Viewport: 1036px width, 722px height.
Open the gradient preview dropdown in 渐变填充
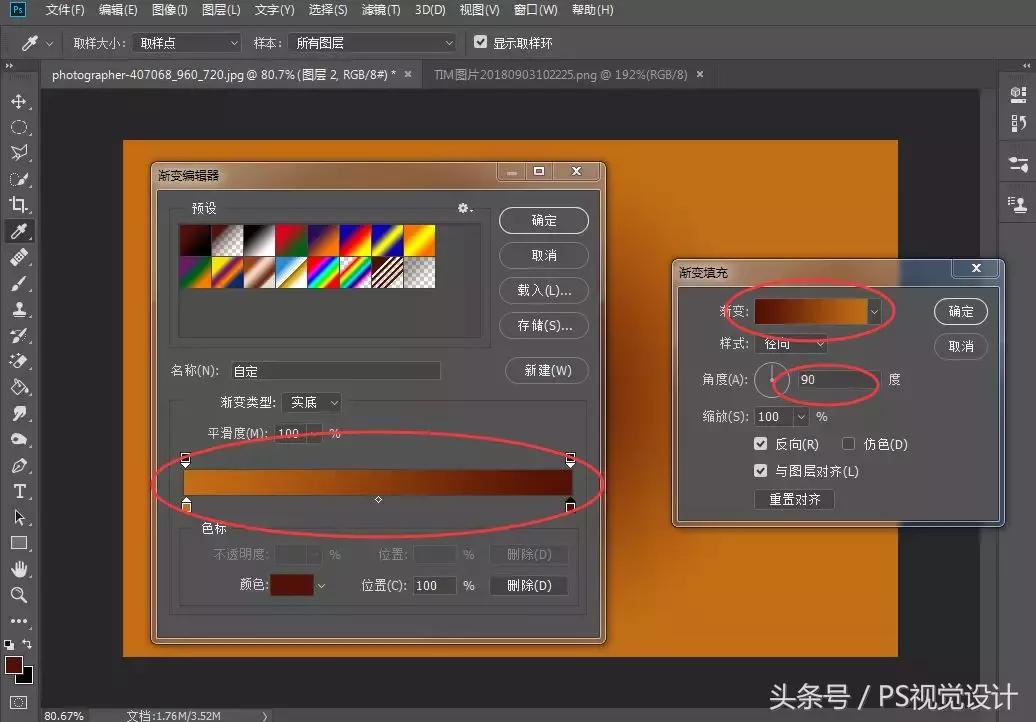[x=874, y=311]
